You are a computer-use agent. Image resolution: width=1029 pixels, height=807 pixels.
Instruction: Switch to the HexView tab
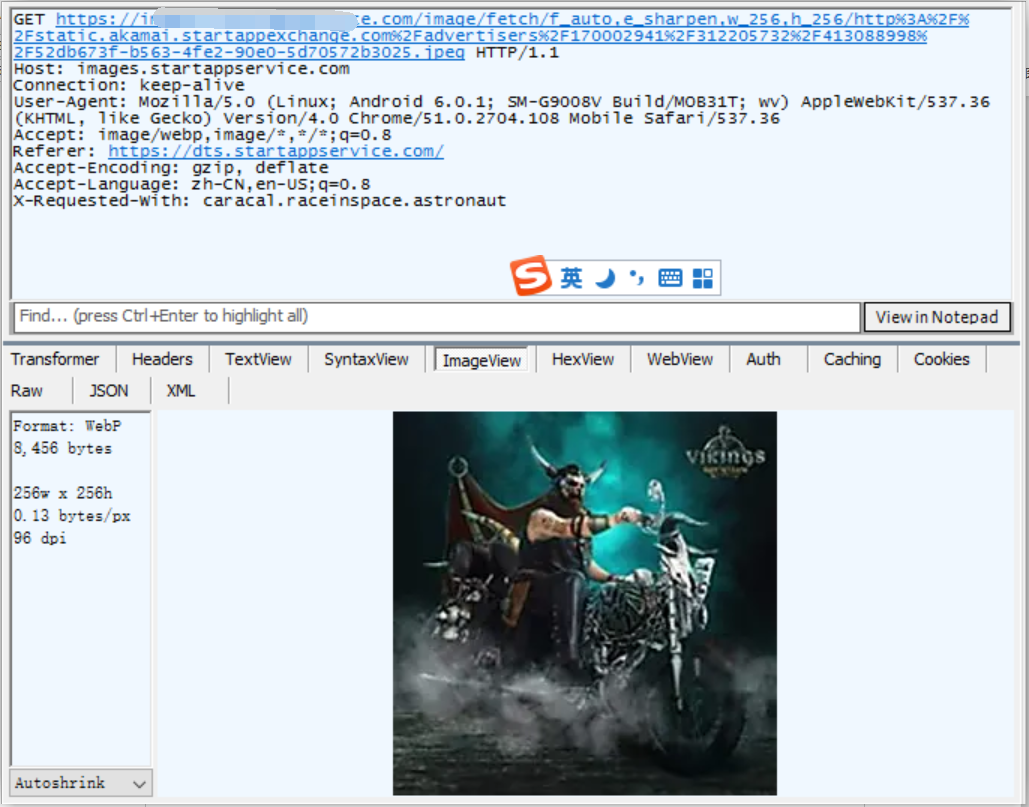click(583, 360)
